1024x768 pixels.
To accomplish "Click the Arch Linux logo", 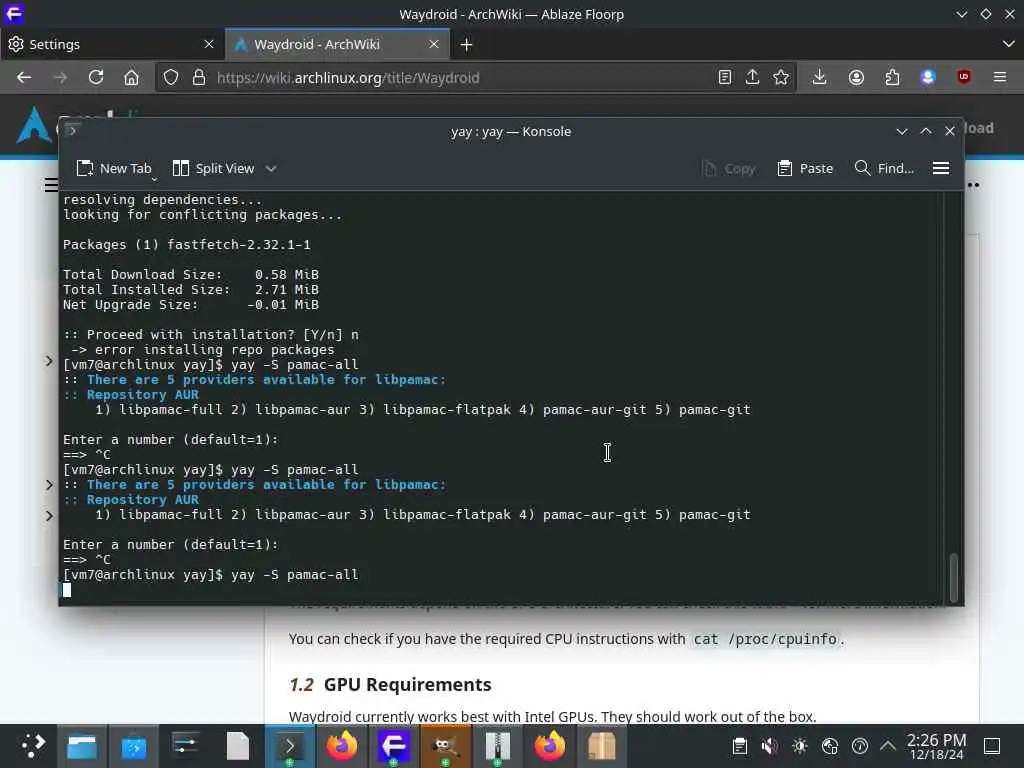I will [34, 124].
